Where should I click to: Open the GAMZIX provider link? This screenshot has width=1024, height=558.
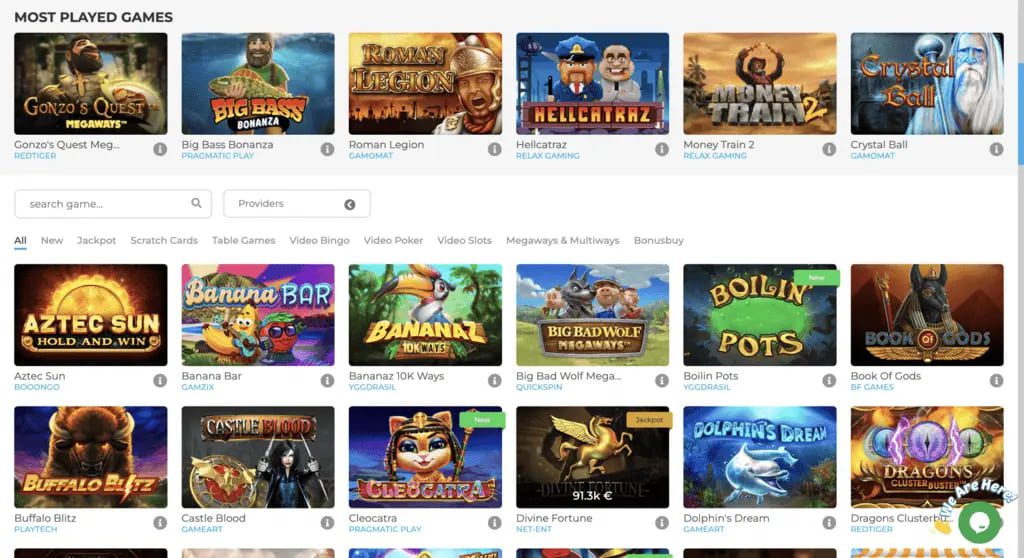coord(197,387)
